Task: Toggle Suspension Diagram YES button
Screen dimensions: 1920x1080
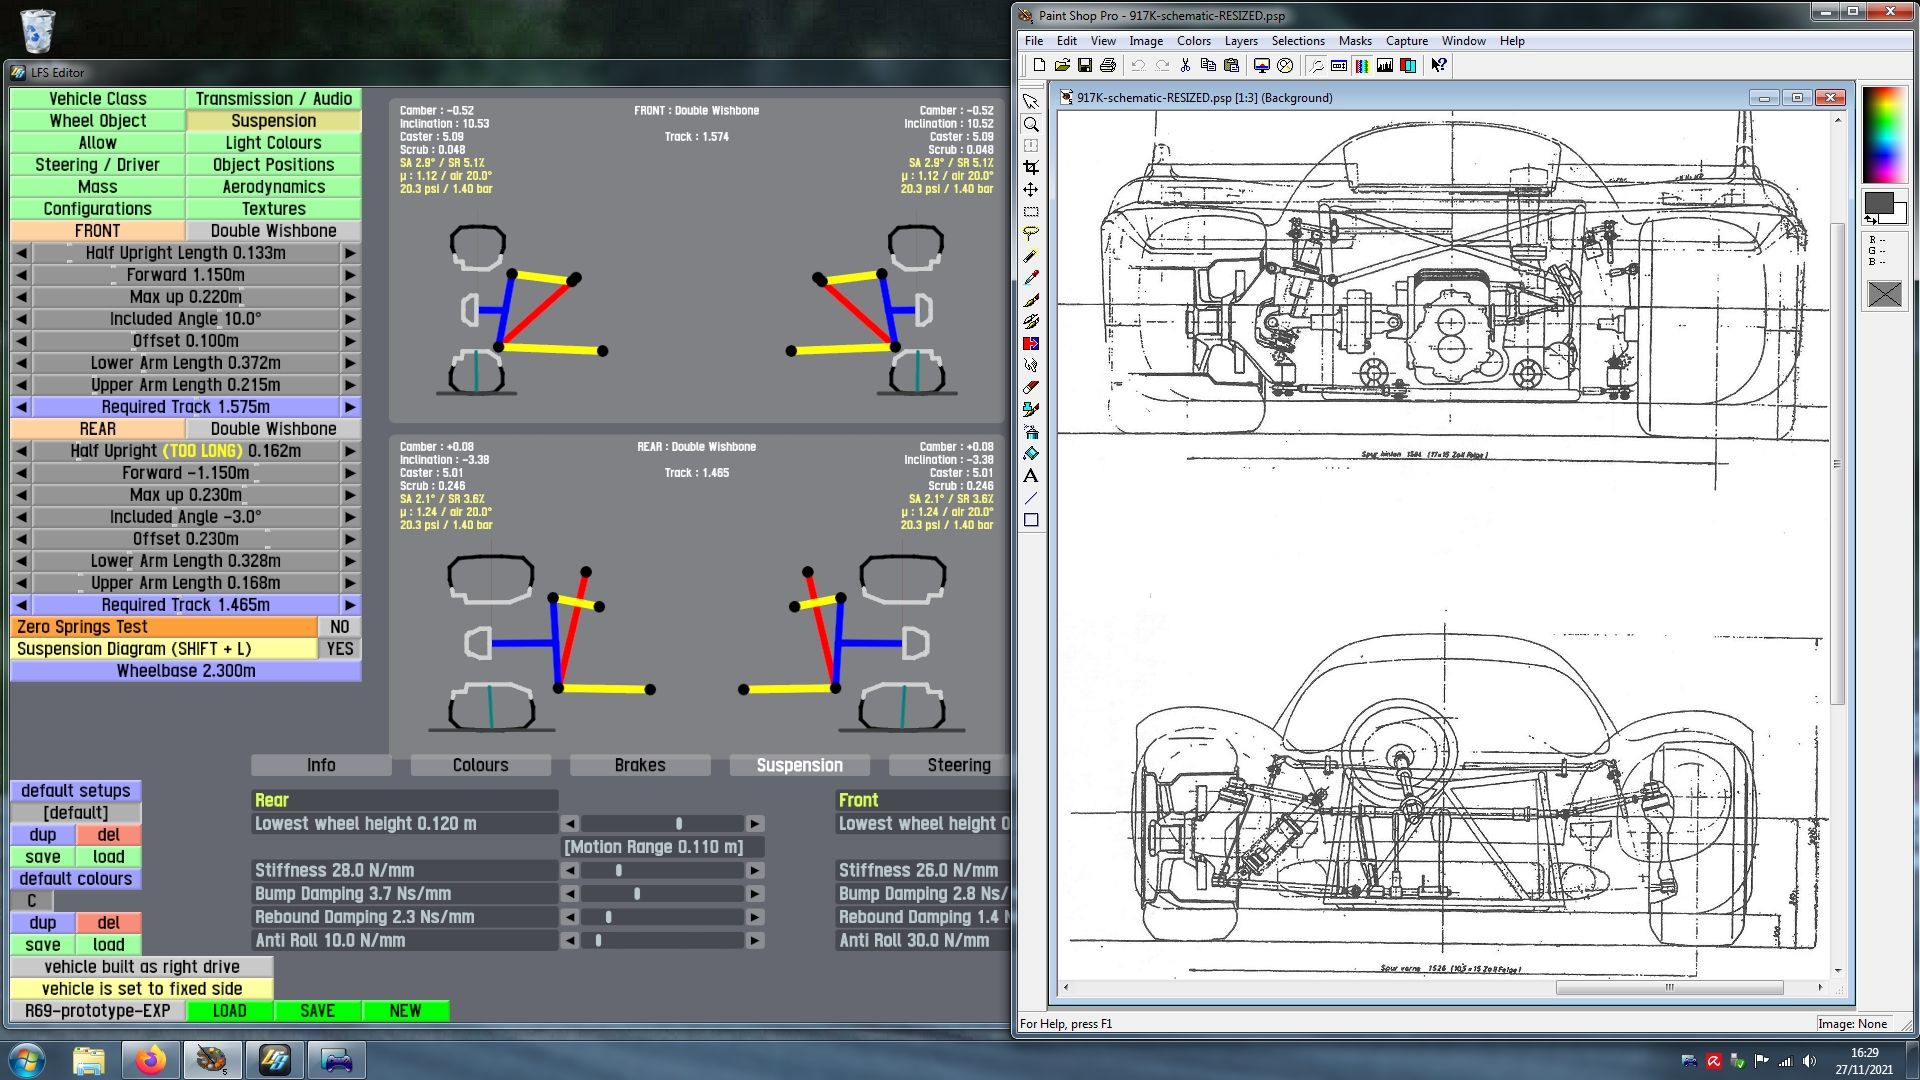Action: [x=339, y=649]
